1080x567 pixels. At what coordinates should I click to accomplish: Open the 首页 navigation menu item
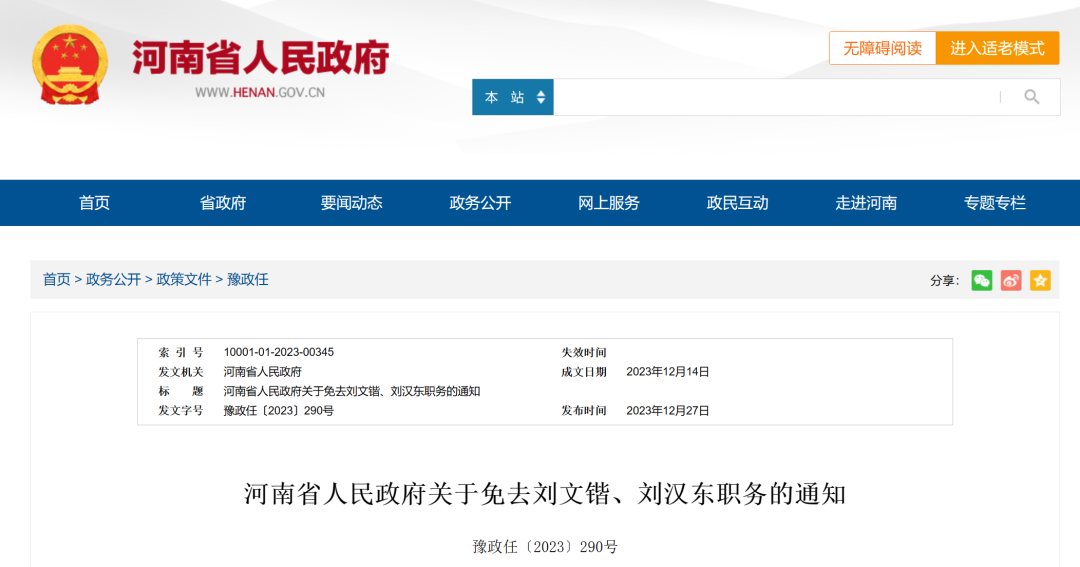(95, 203)
